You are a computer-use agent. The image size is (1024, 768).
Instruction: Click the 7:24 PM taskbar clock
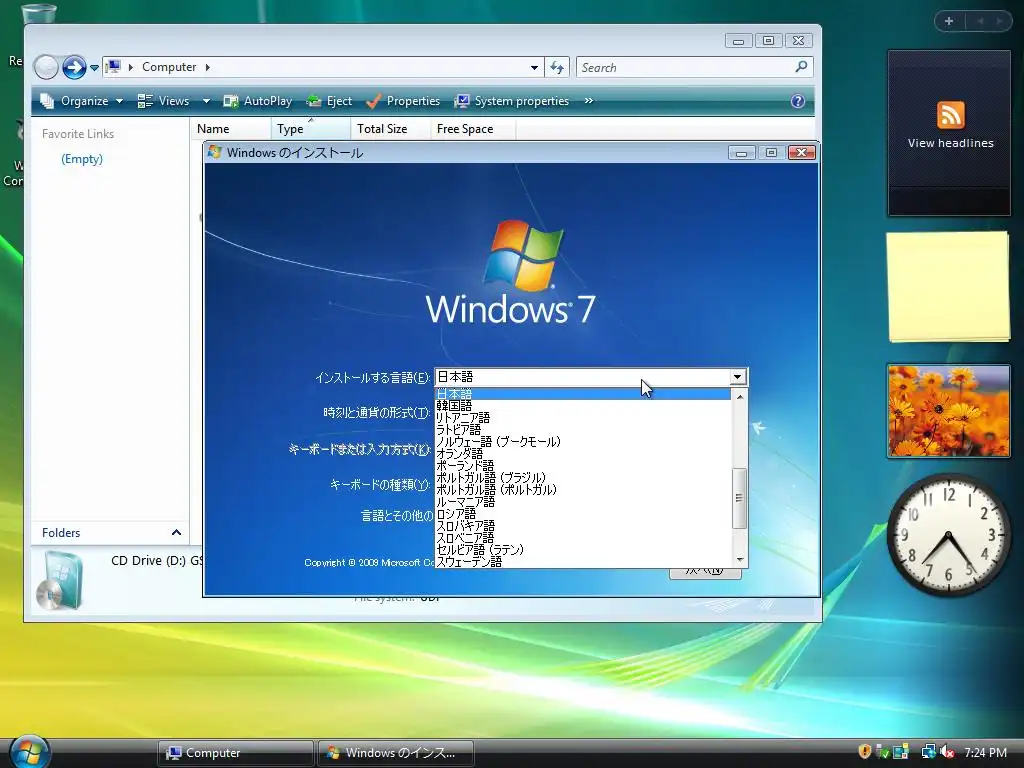[985, 753]
